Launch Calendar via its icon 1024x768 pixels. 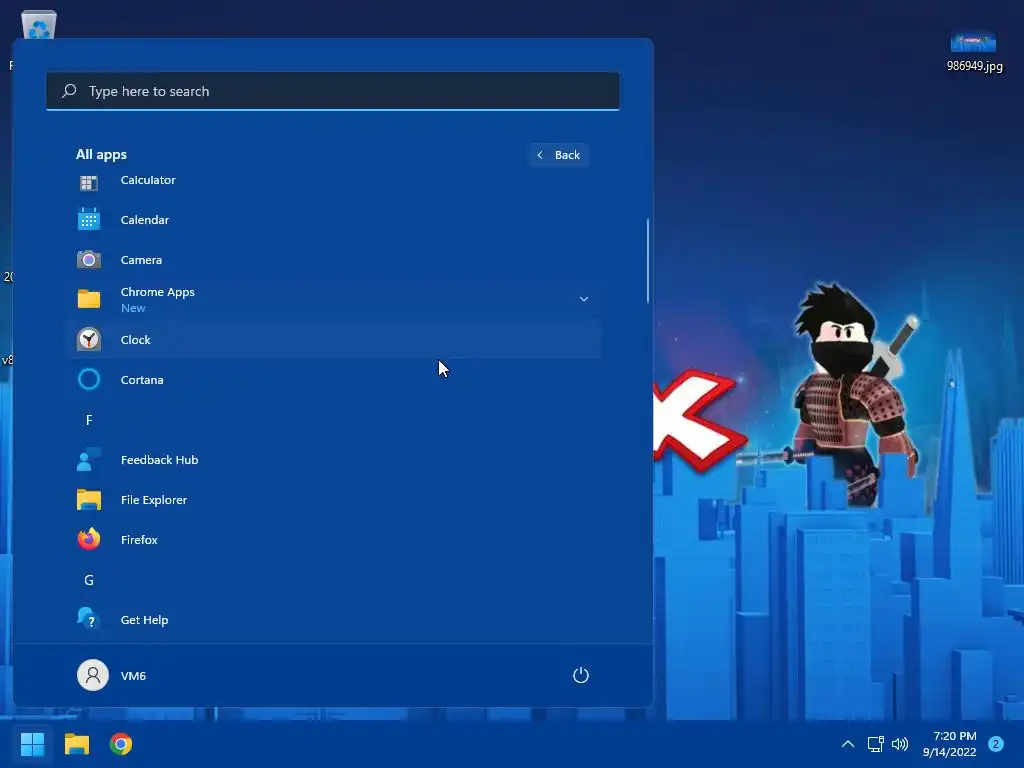tap(89, 219)
